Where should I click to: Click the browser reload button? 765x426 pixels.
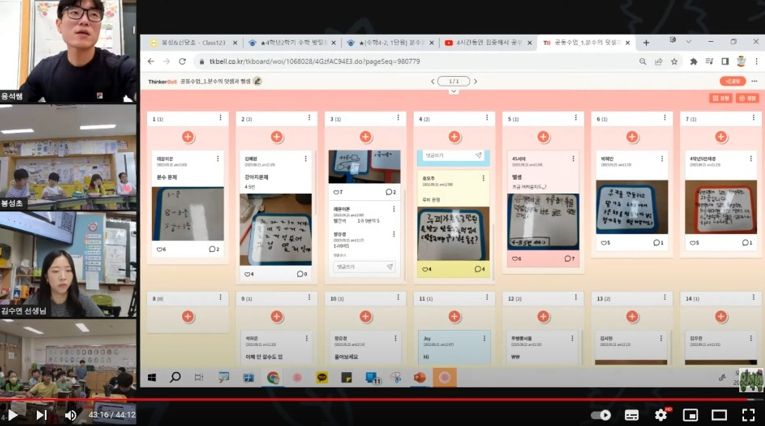coord(181,61)
